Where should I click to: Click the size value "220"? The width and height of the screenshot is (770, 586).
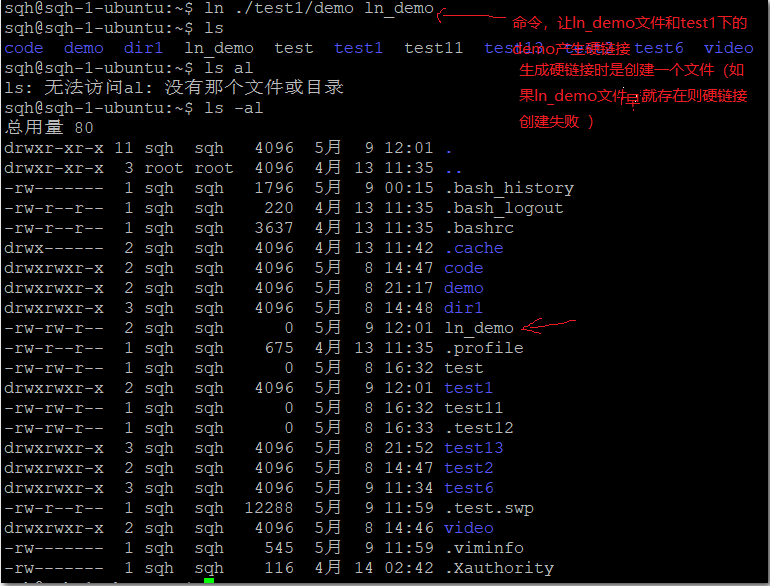(x=279, y=208)
